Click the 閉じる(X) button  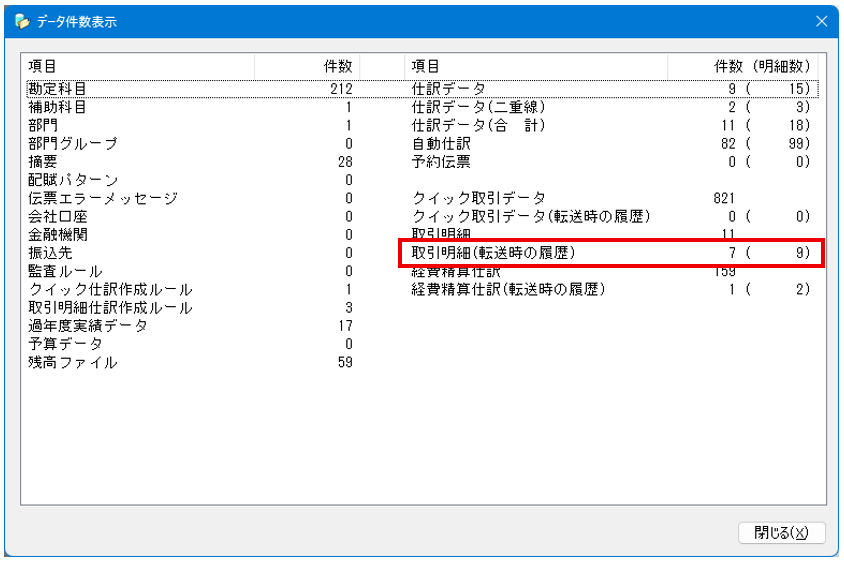click(781, 532)
